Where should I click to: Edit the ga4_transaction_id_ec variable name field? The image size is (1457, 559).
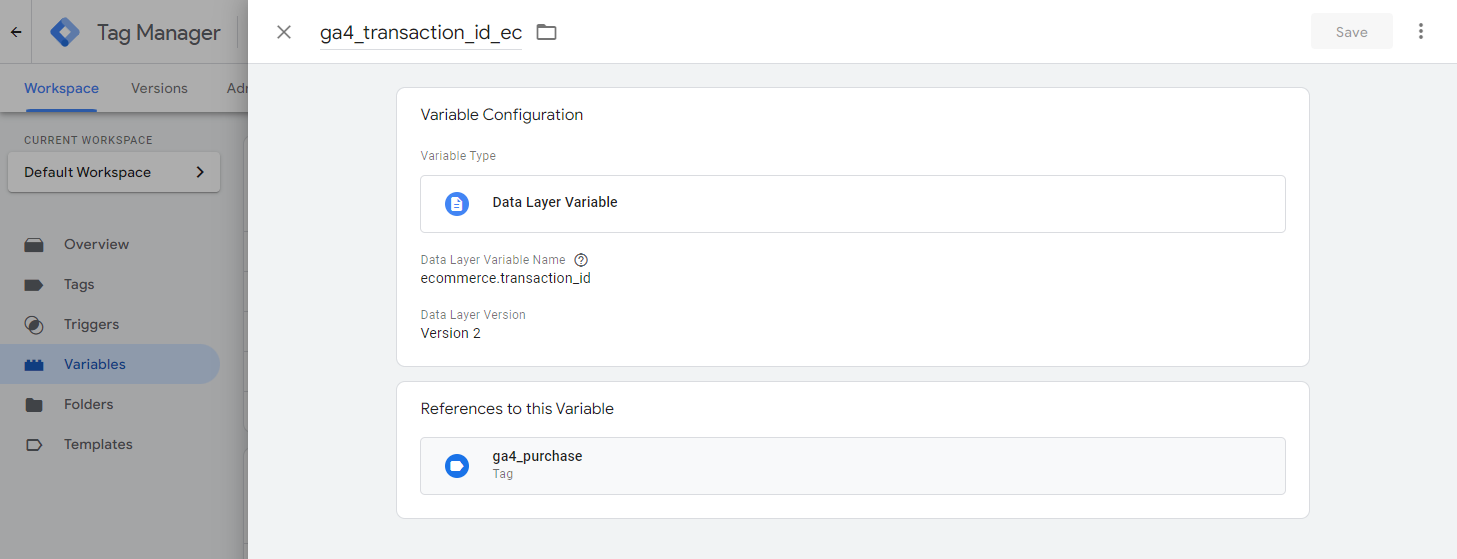(420, 33)
